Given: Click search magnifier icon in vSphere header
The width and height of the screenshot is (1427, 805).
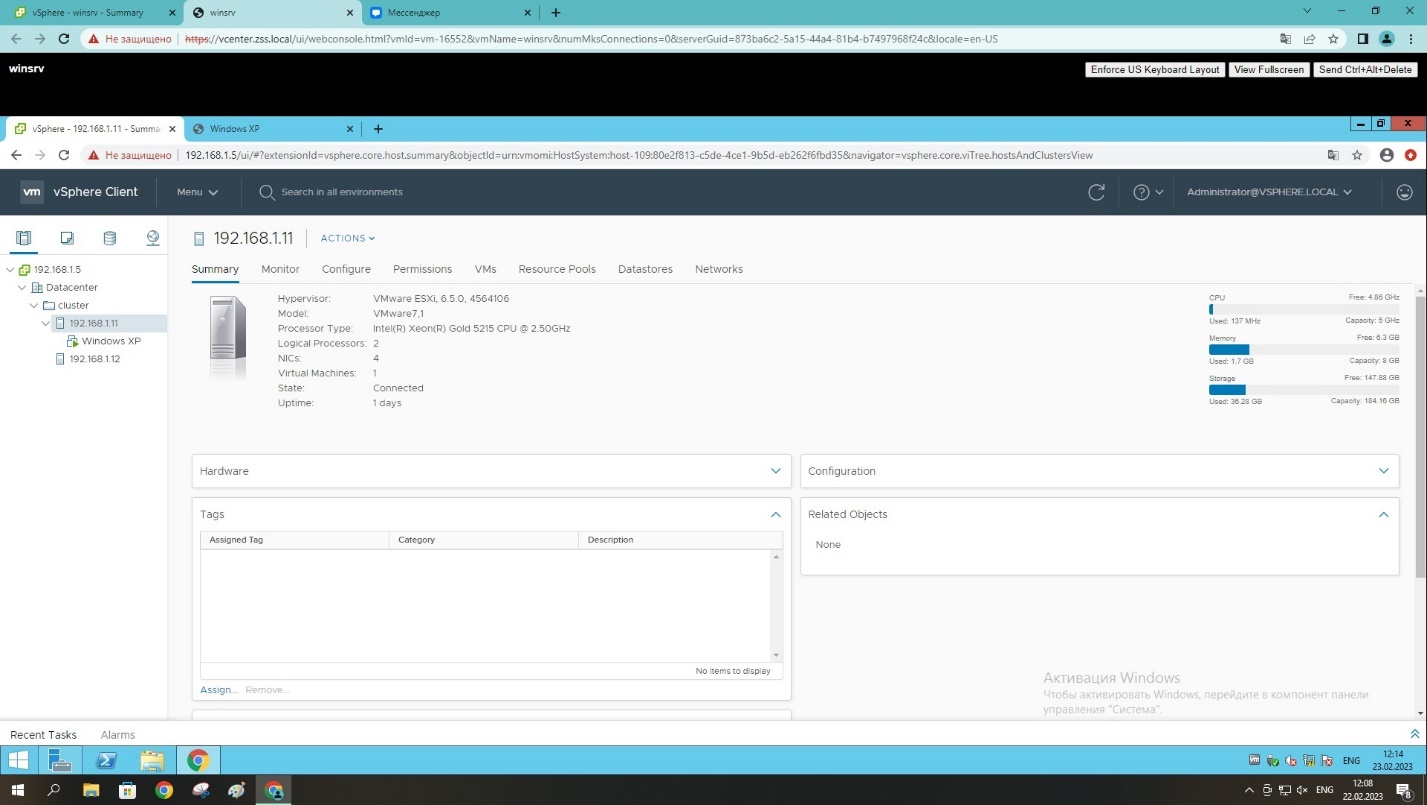Looking at the screenshot, I should click(x=267, y=192).
